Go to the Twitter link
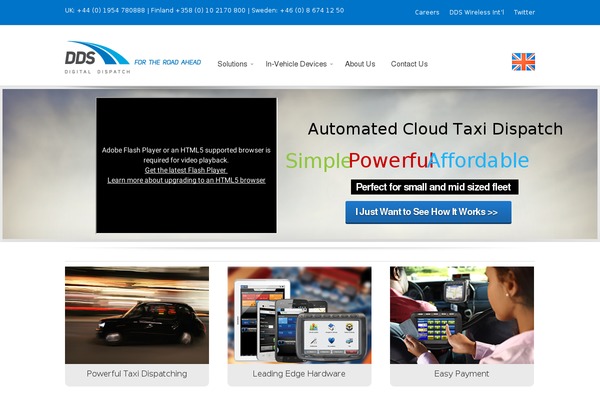 pos(524,12)
